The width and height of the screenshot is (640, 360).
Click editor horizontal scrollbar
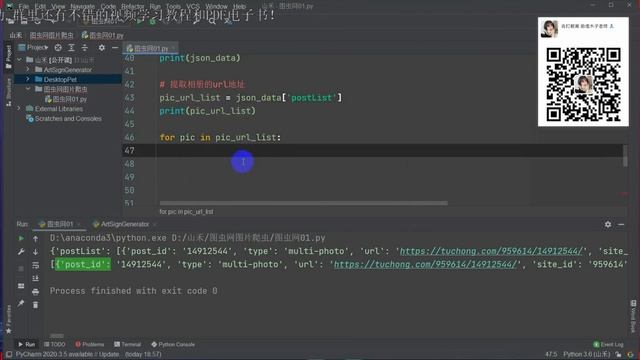(x=303, y=203)
